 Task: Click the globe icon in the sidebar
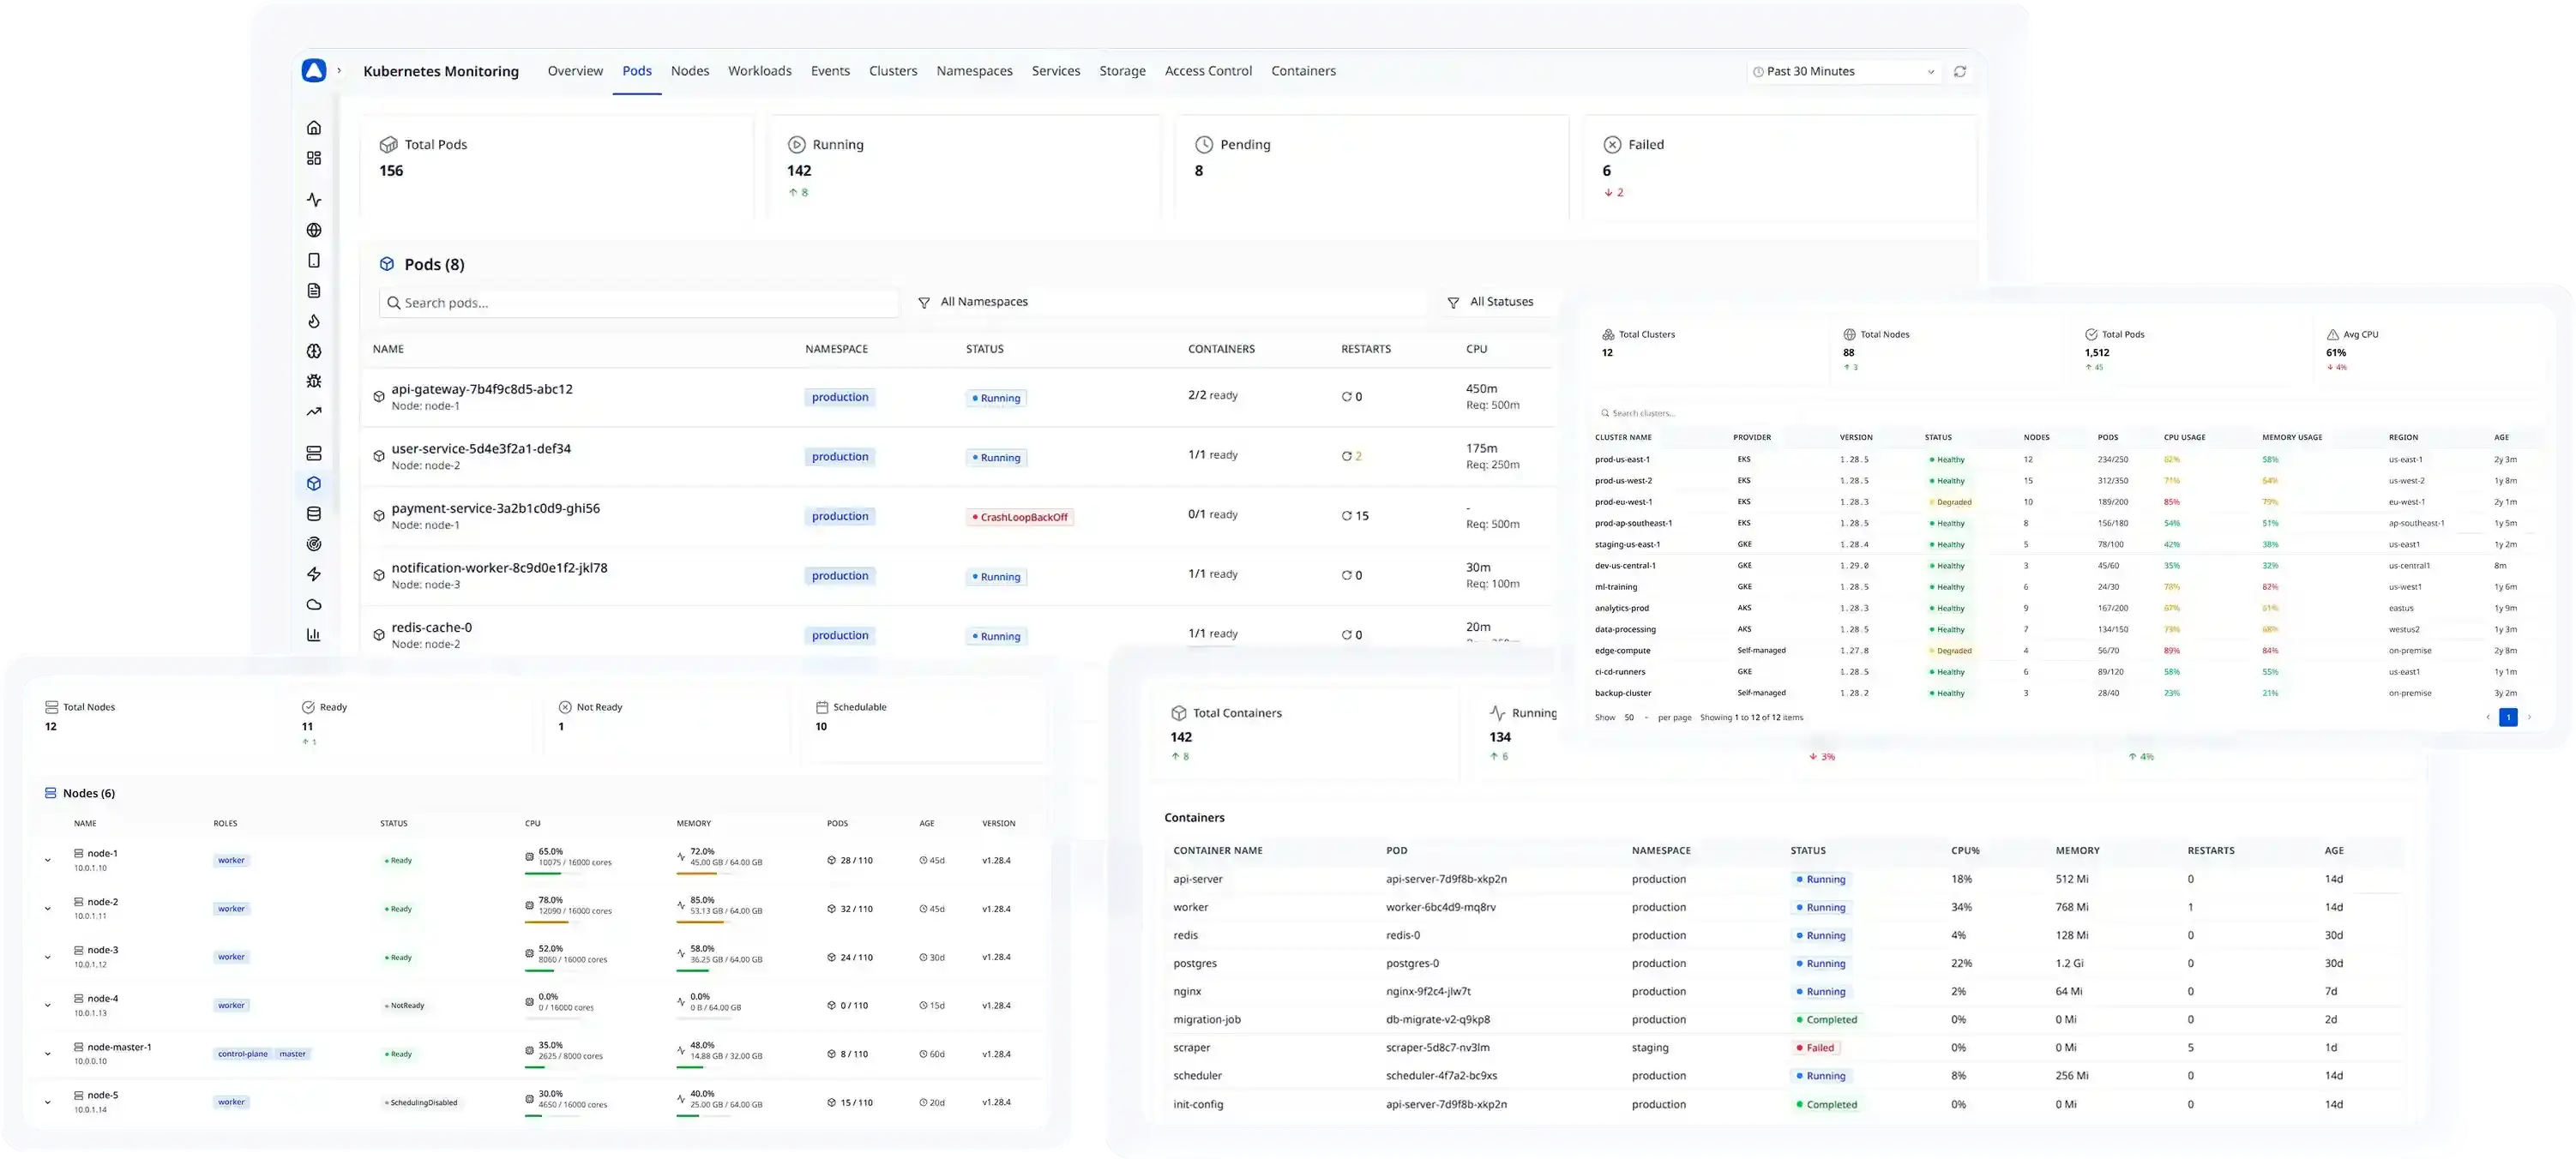point(313,230)
